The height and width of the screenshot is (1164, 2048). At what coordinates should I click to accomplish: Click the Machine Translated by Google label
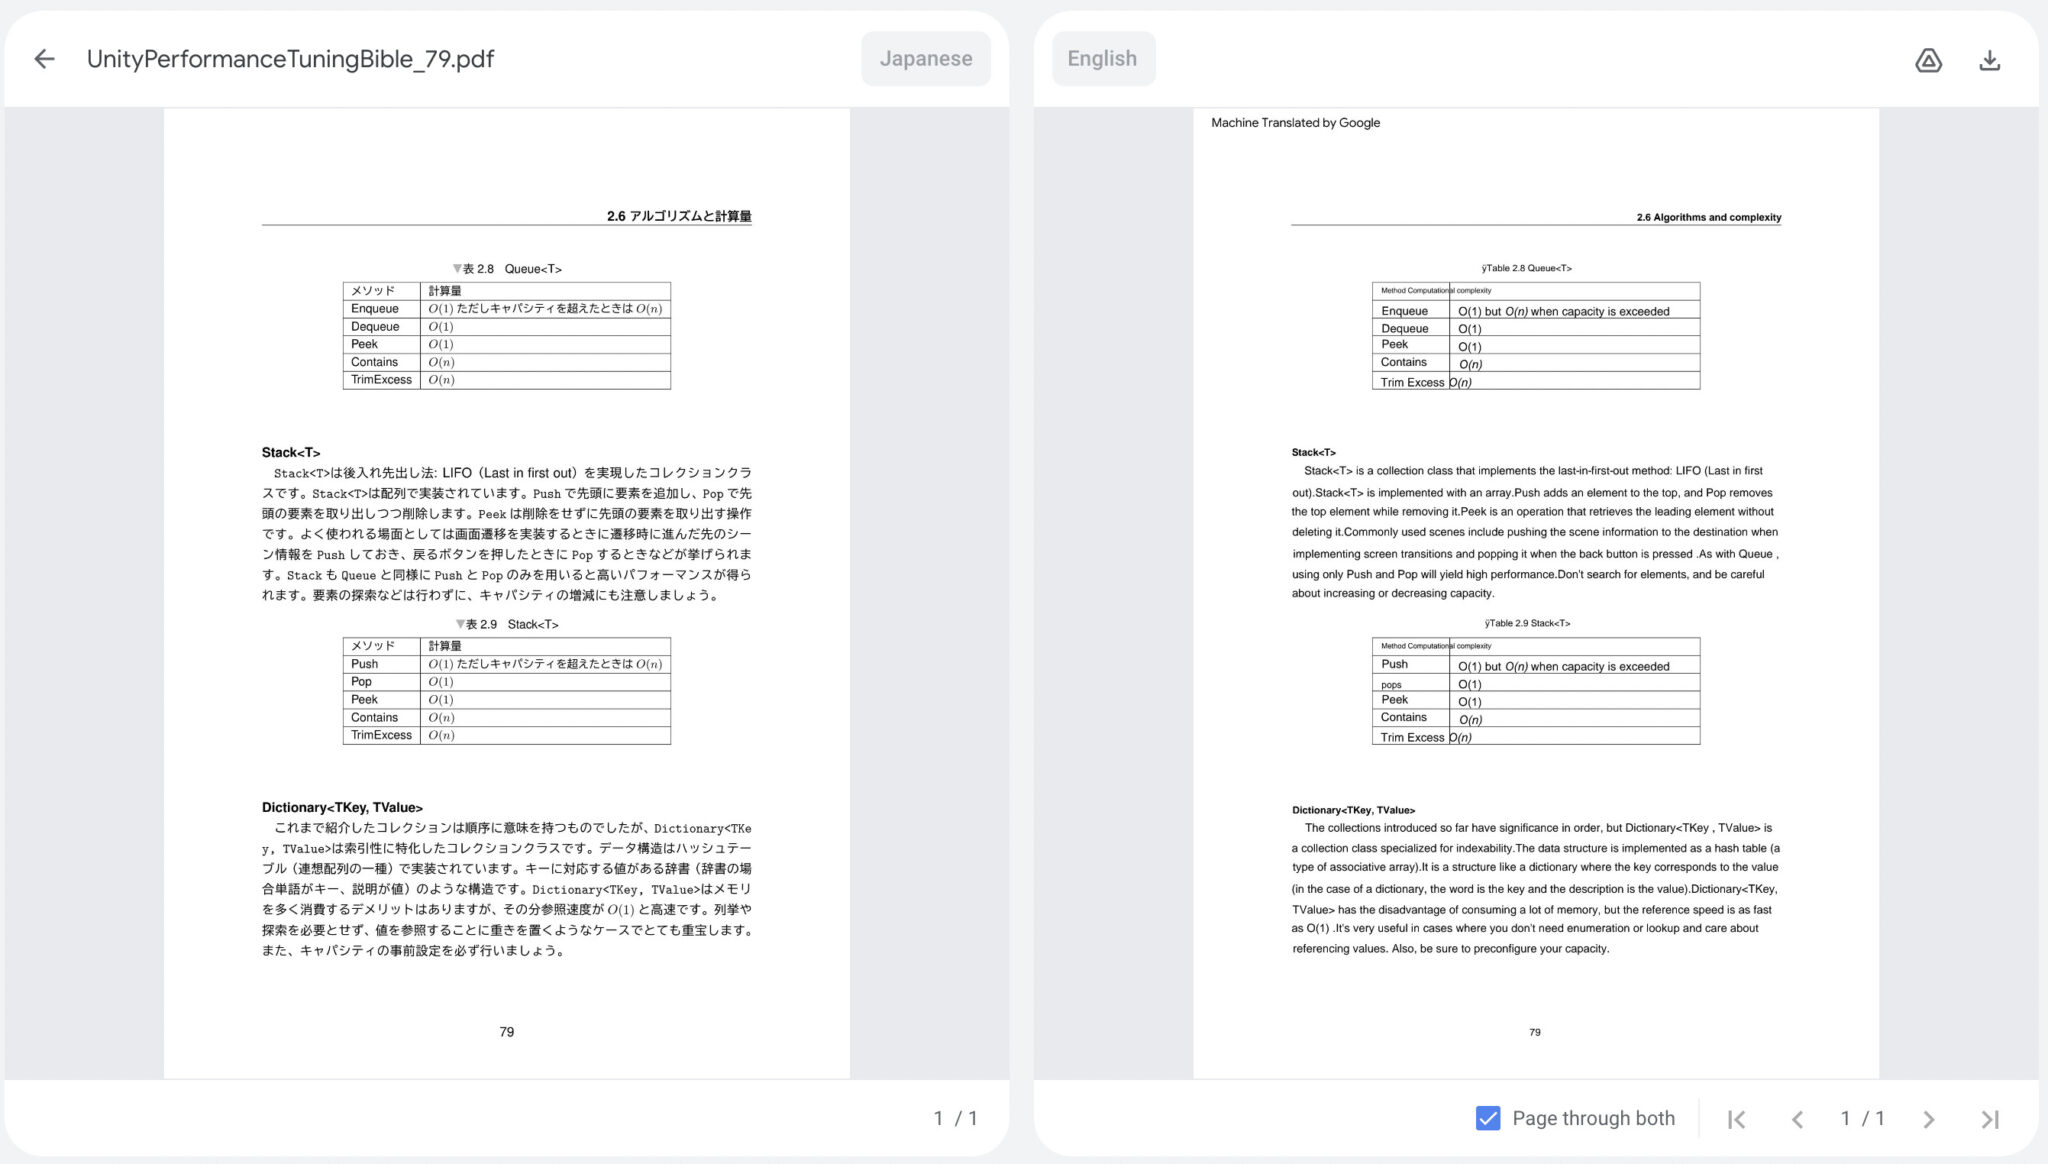click(1295, 122)
